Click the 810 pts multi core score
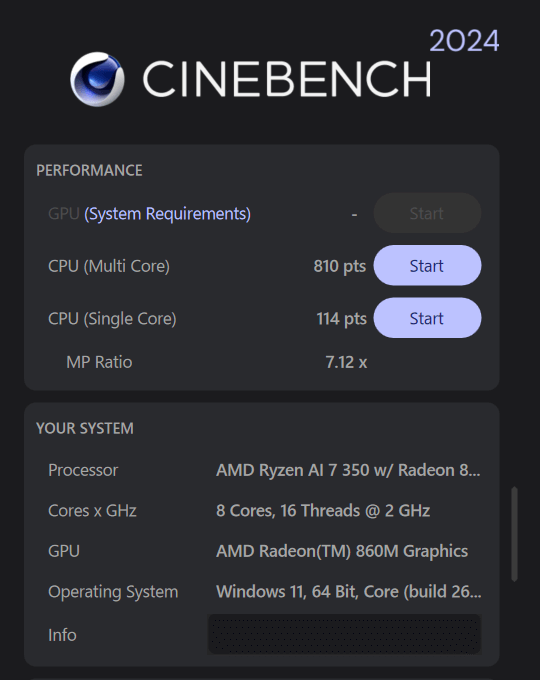 (340, 266)
